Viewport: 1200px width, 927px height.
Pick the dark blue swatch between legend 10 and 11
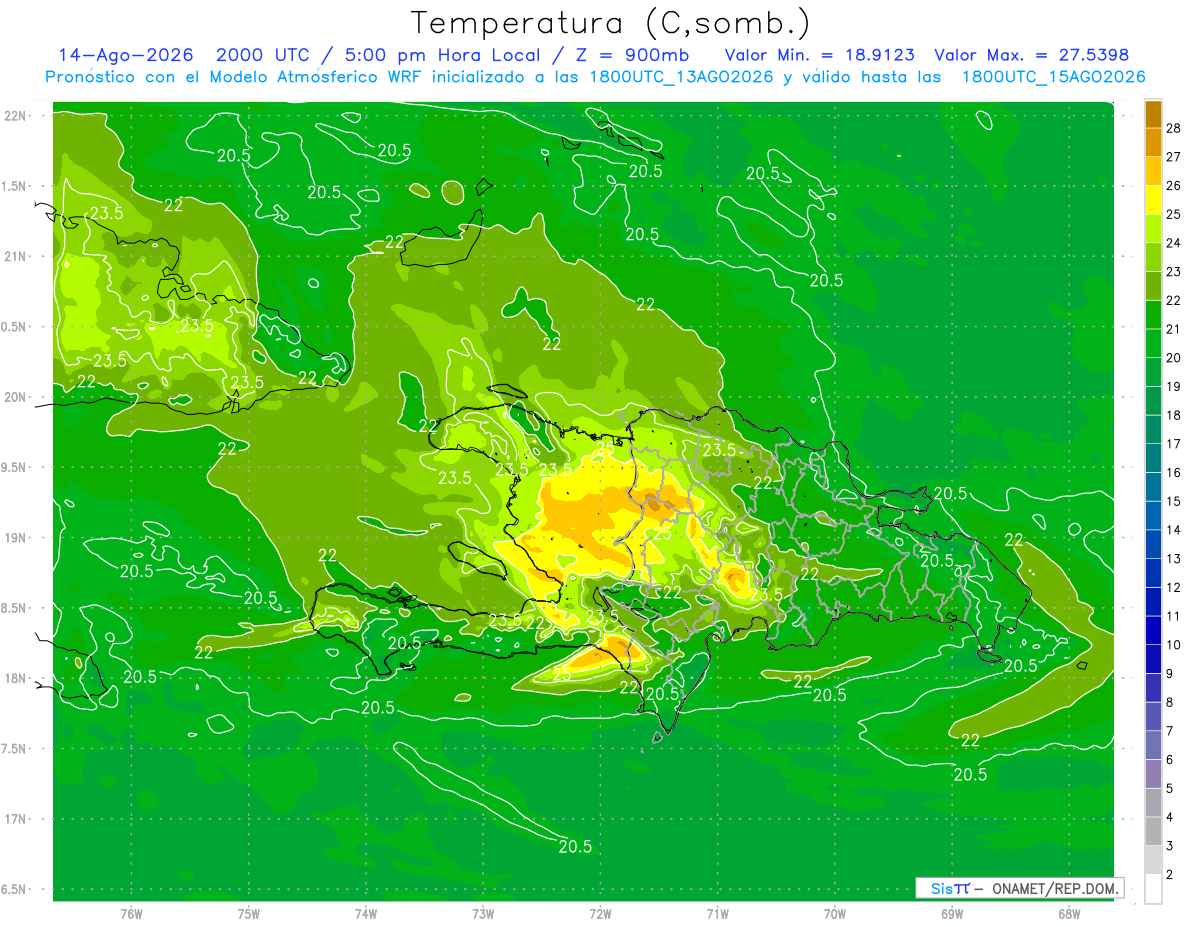coord(1153,630)
